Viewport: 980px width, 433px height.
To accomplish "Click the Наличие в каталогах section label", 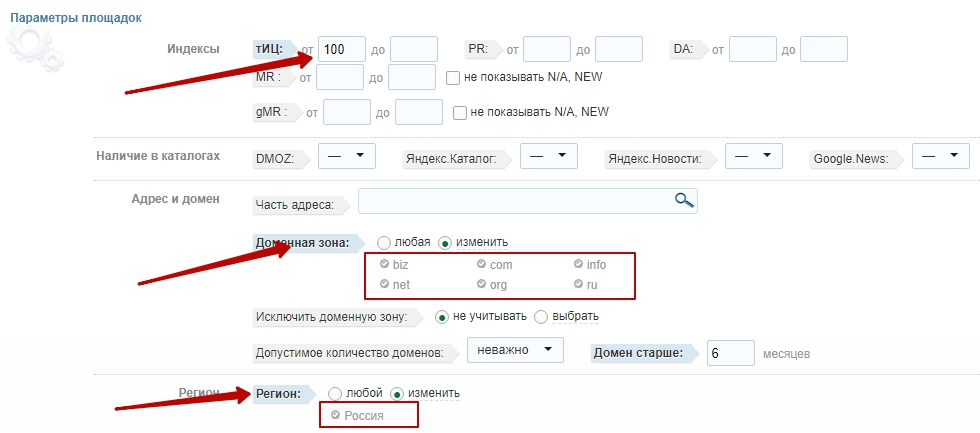I will point(158,156).
